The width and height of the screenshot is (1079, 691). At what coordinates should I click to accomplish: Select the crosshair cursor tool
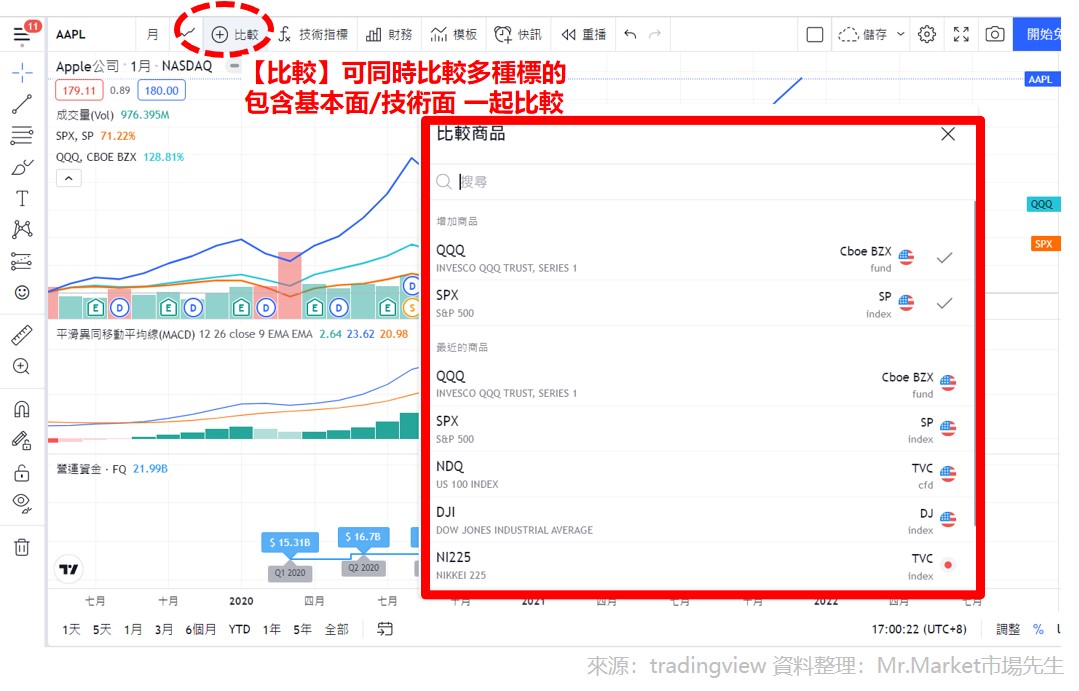(x=22, y=72)
